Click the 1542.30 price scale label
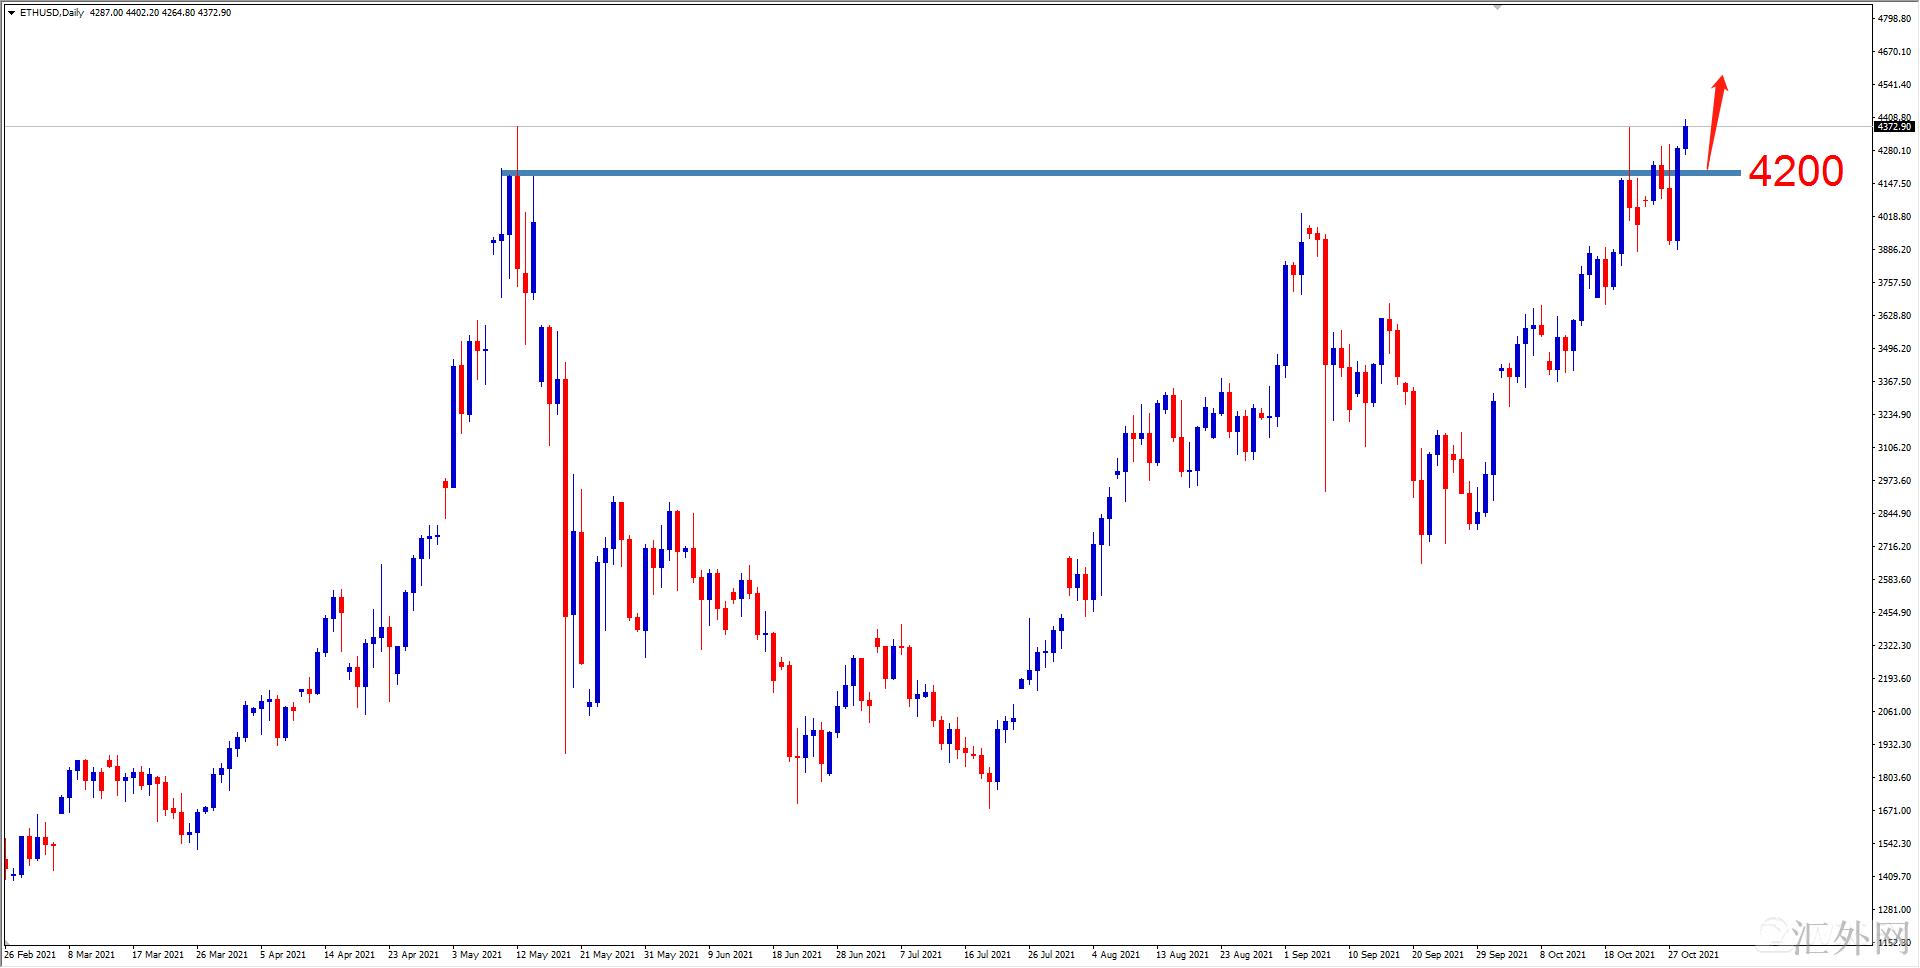Screen dimensions: 1920x968 [x=1894, y=844]
